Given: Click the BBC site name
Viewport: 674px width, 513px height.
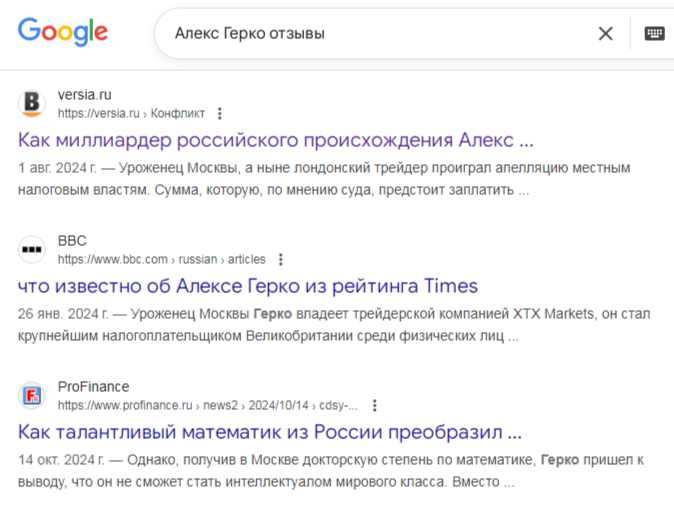Looking at the screenshot, I should (72, 241).
